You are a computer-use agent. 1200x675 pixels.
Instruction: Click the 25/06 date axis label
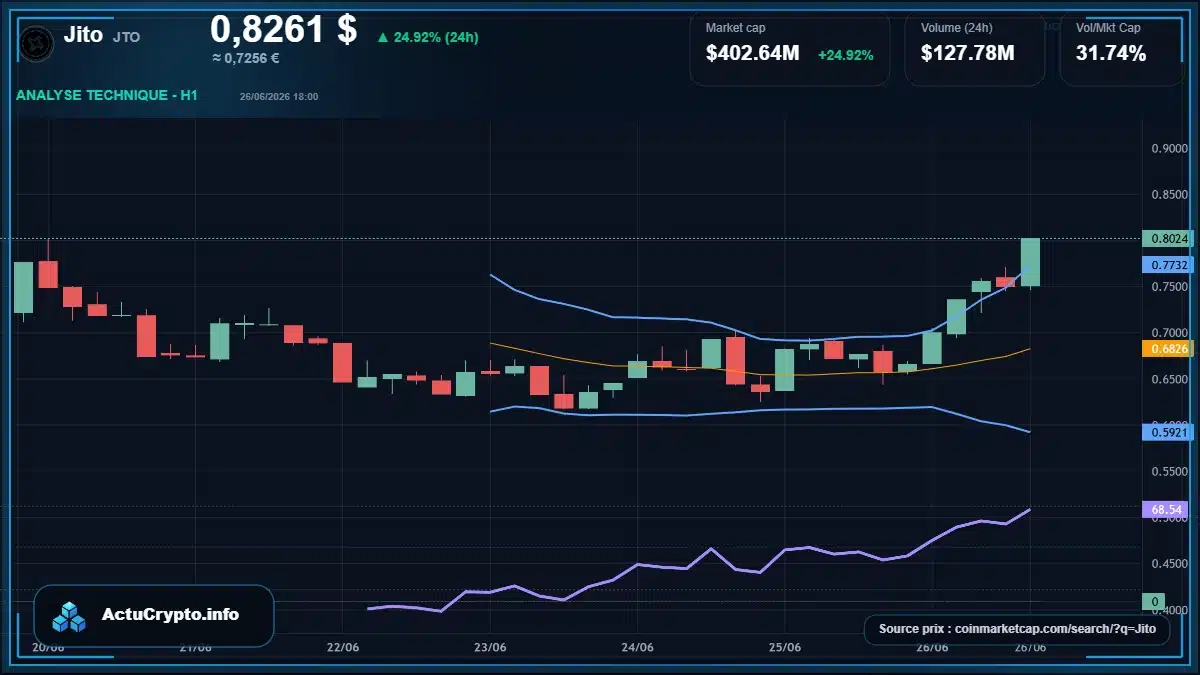(785, 648)
